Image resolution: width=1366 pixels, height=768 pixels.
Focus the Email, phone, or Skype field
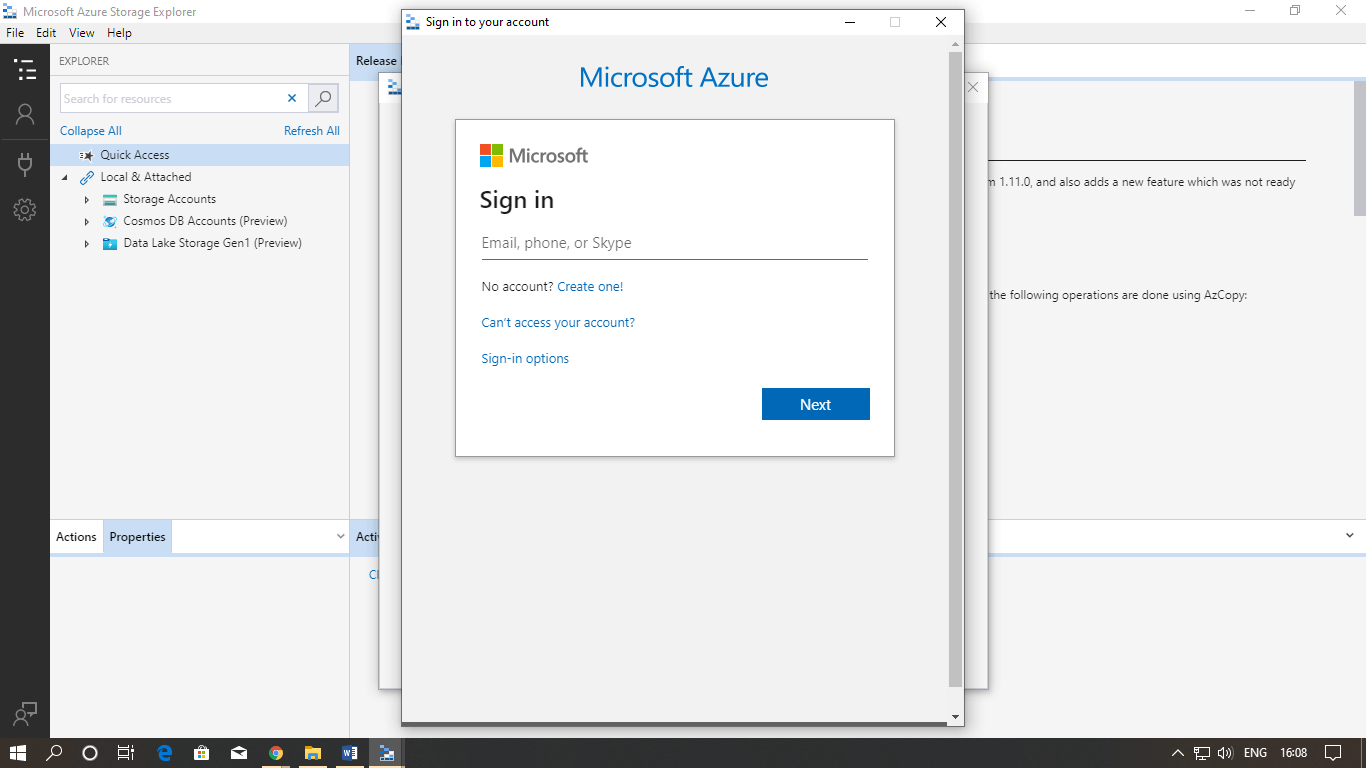pyautogui.click(x=675, y=243)
